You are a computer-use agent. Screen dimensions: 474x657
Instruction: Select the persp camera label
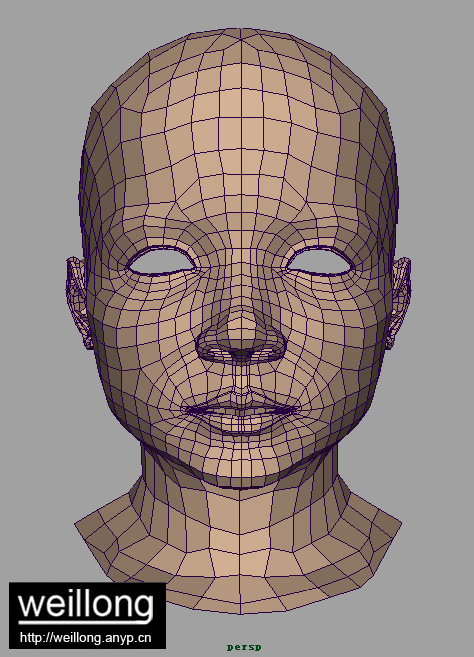click(x=244, y=647)
